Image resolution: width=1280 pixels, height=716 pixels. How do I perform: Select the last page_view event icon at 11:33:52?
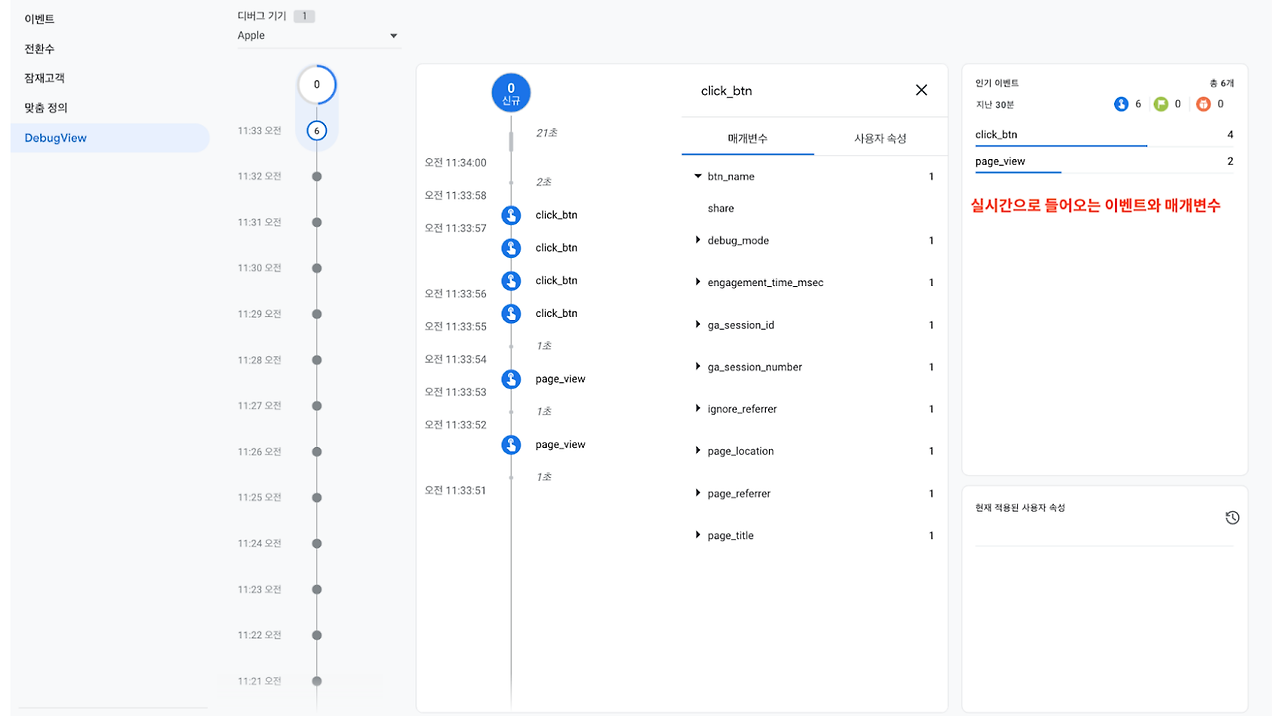tap(511, 445)
